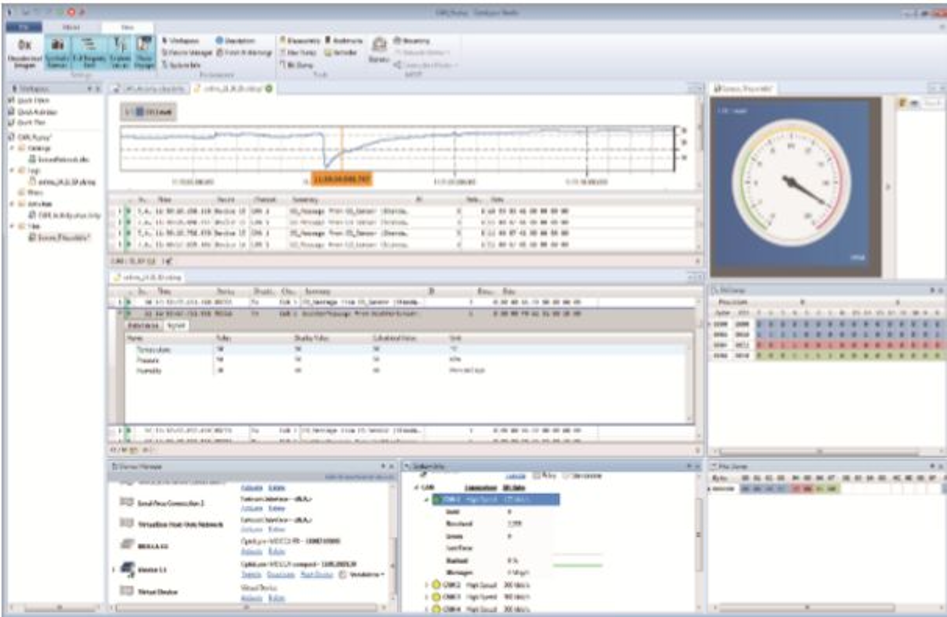The image size is (947, 617).
Task: Toggle the Symbolic Names ribbon icon
Action: [x=57, y=52]
